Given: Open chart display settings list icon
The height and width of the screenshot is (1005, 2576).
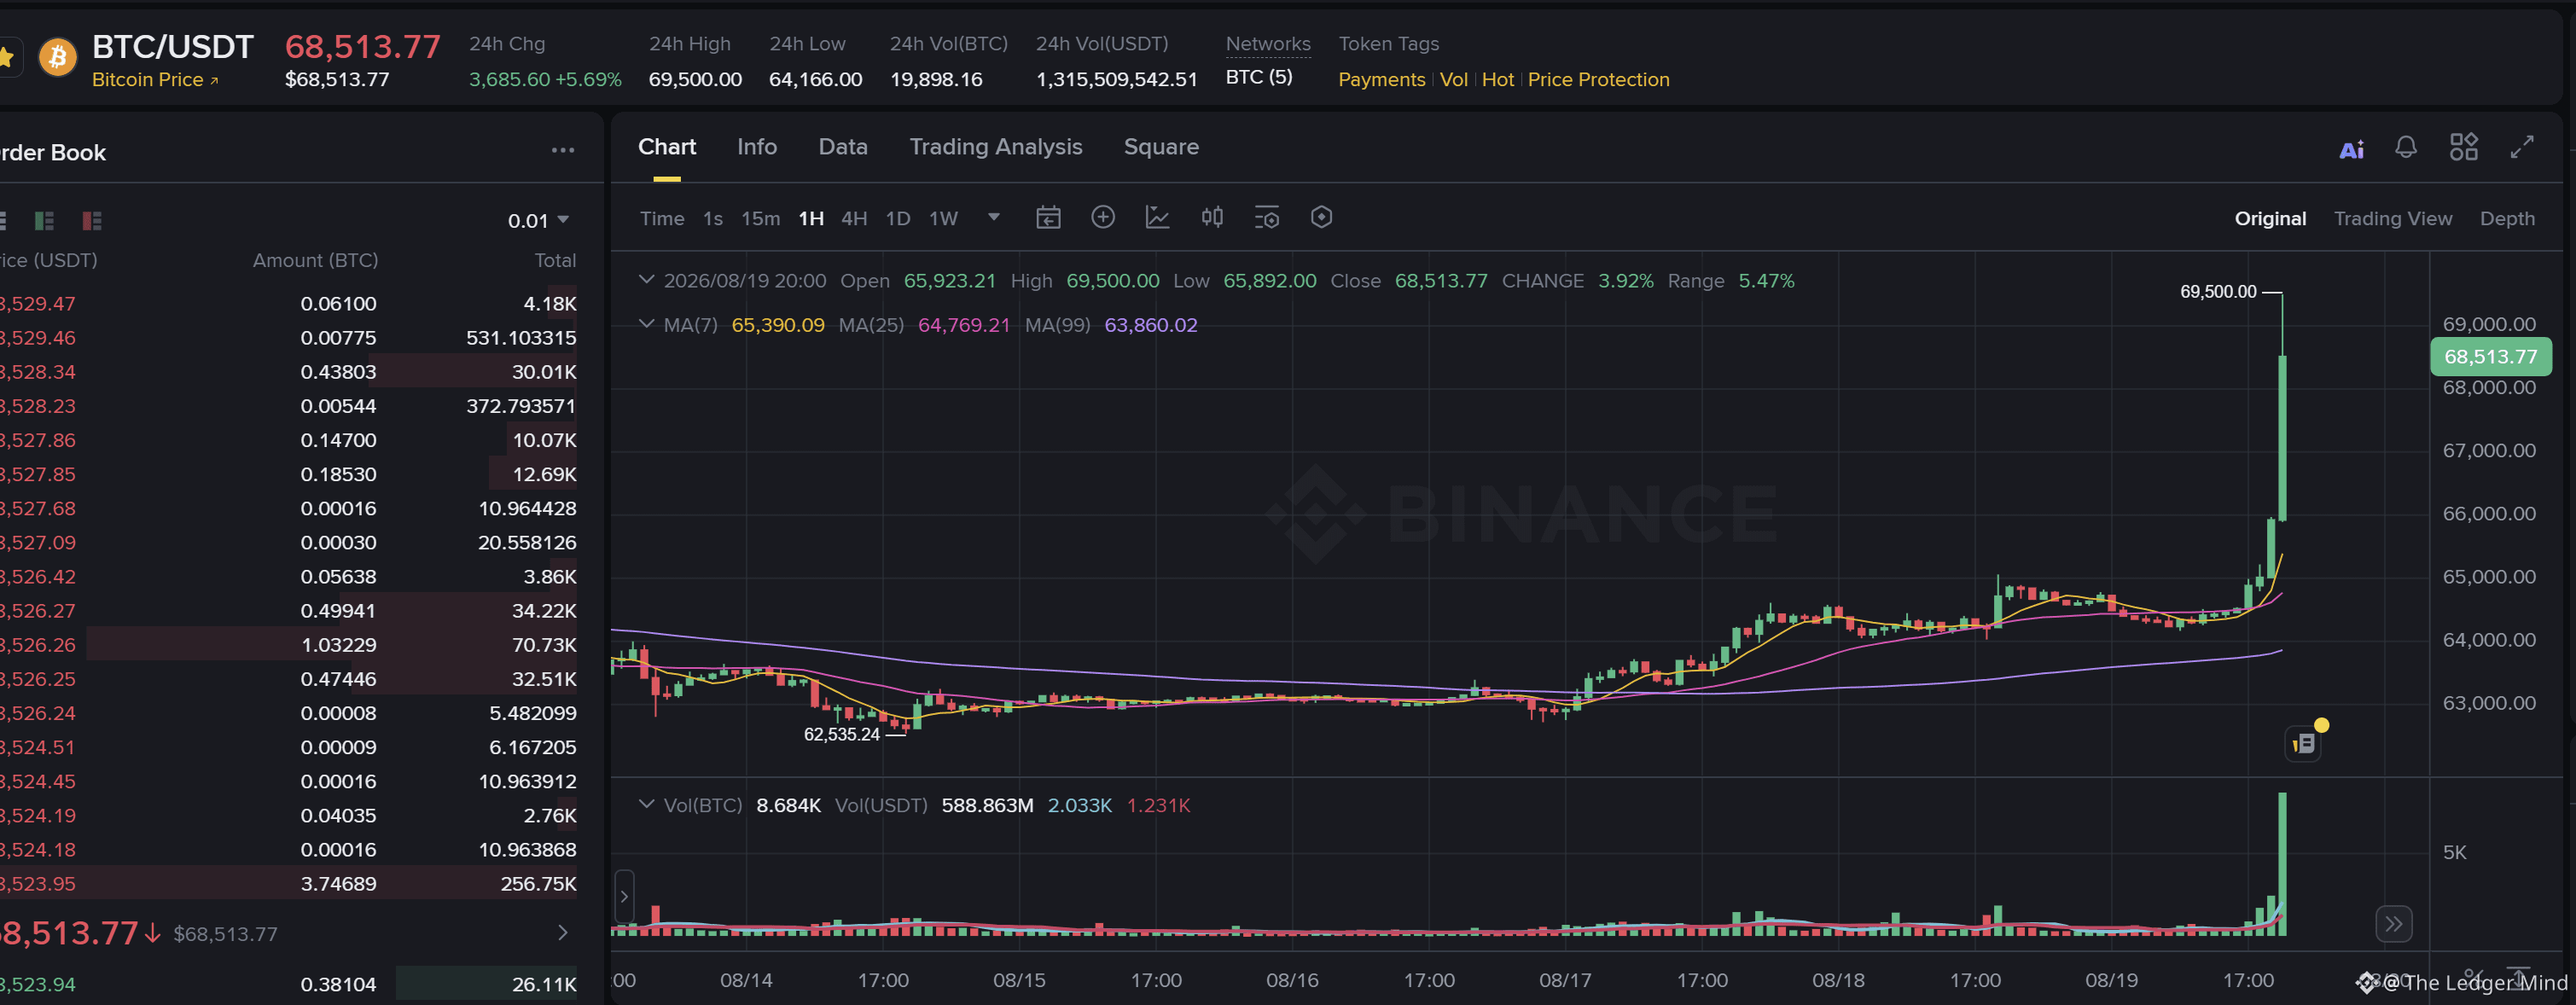Looking at the screenshot, I should pos(1267,217).
